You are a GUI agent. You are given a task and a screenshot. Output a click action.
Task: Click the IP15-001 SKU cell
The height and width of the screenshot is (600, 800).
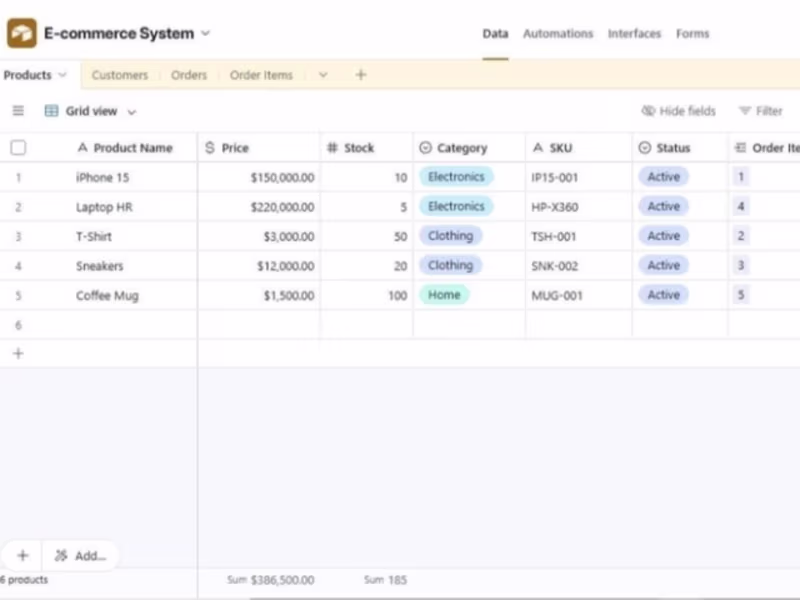pos(579,178)
